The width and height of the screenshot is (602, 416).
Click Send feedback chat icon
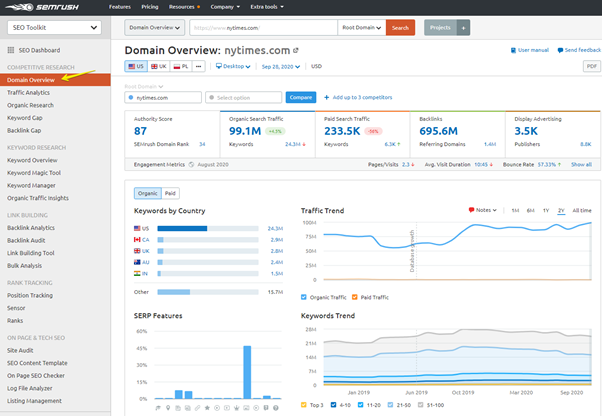(x=560, y=50)
